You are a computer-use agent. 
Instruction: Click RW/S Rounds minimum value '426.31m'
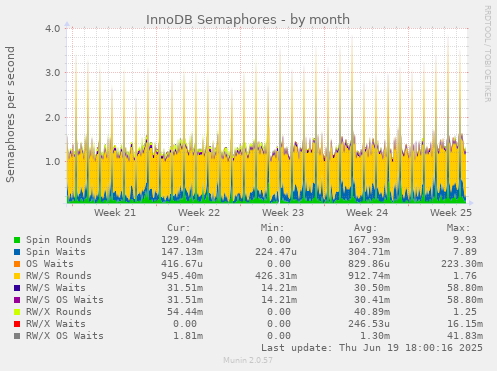(276, 276)
